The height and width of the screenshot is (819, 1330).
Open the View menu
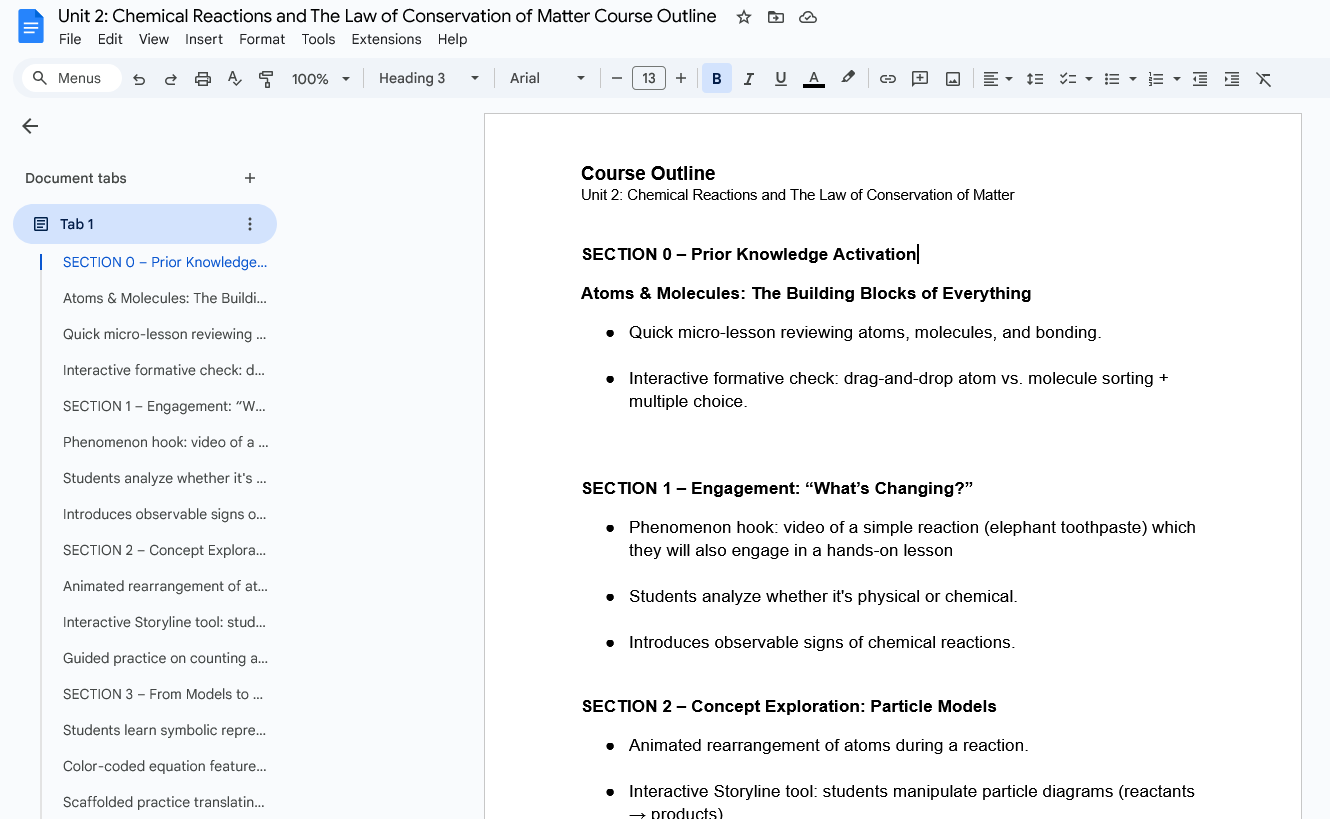tap(154, 39)
